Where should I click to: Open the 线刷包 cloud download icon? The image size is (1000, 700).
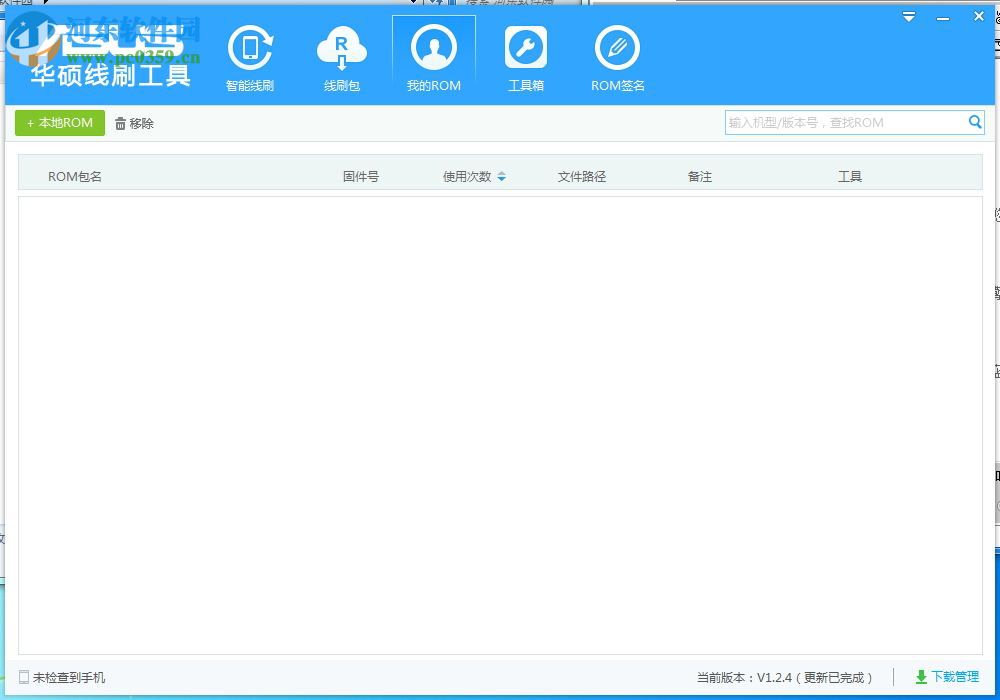[341, 45]
